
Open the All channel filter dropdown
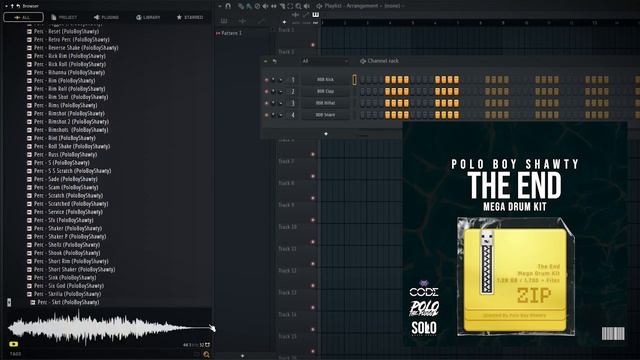click(x=325, y=61)
